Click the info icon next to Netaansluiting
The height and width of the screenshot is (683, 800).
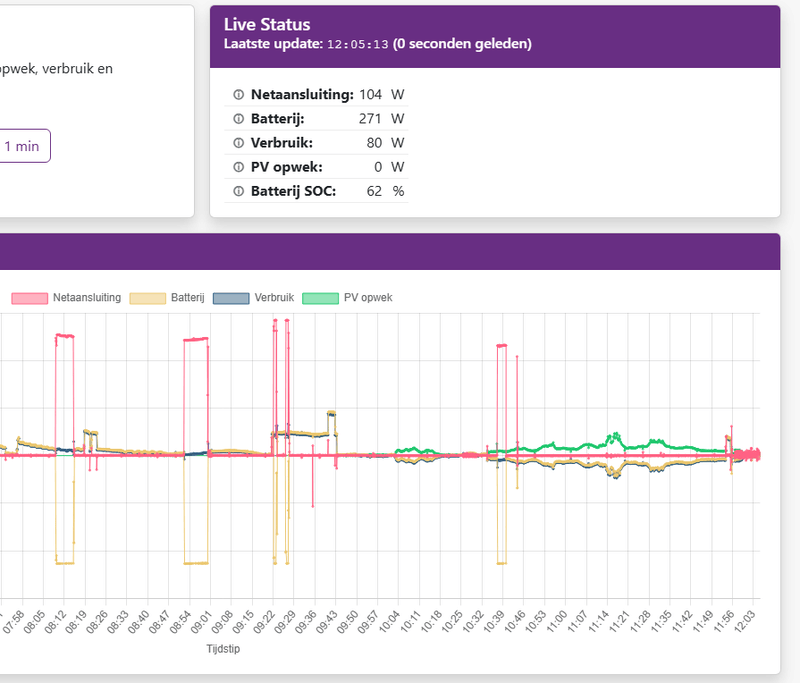[237, 94]
